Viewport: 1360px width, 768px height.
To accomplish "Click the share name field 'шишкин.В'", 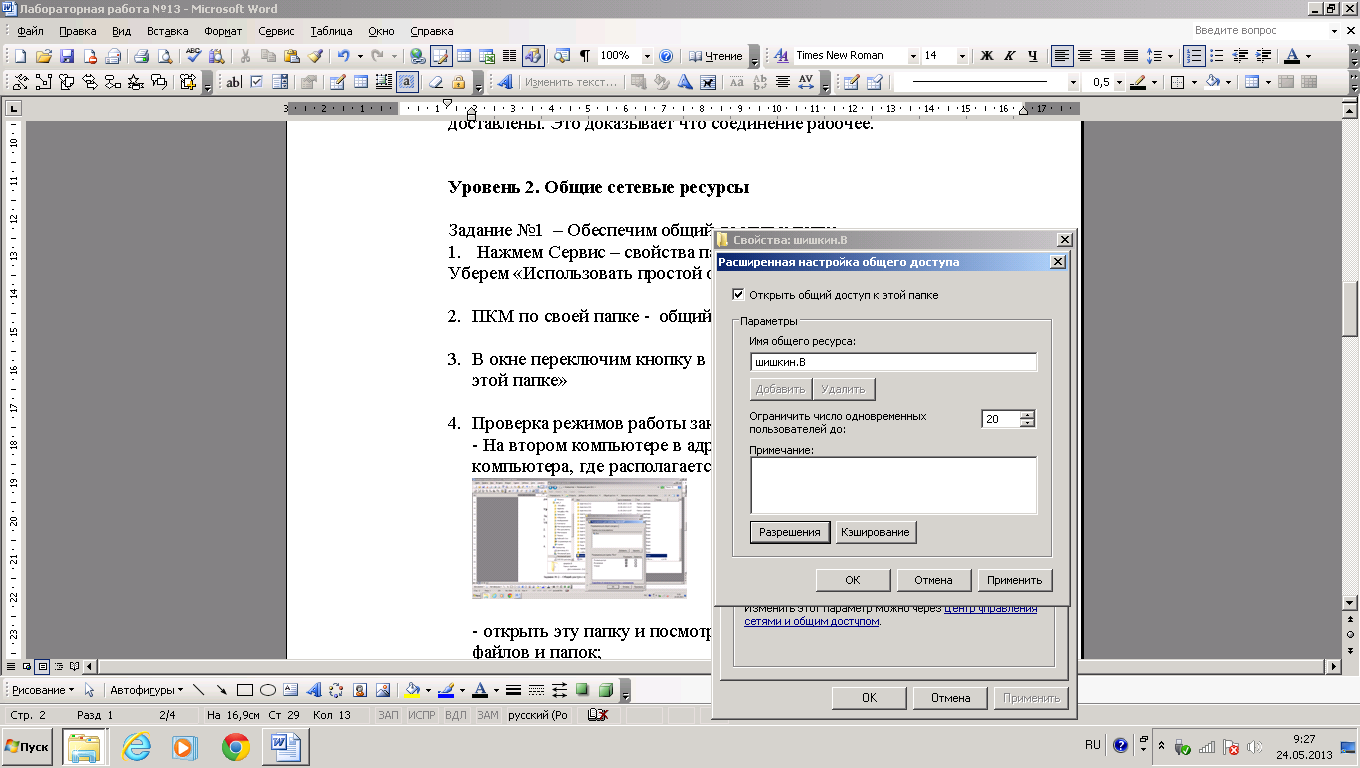I will click(x=893, y=362).
